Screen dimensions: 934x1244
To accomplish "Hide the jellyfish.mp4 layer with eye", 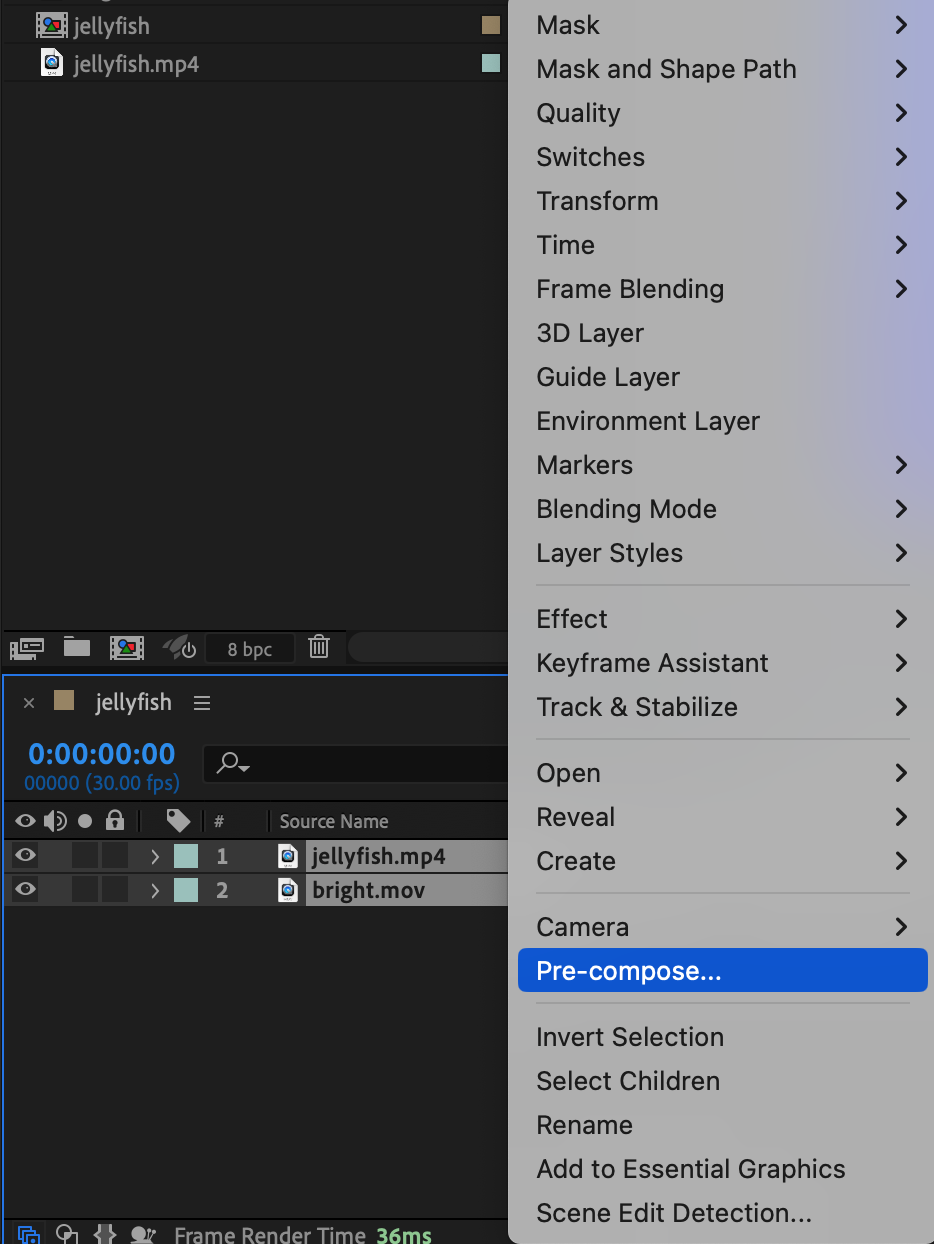I will (x=25, y=855).
